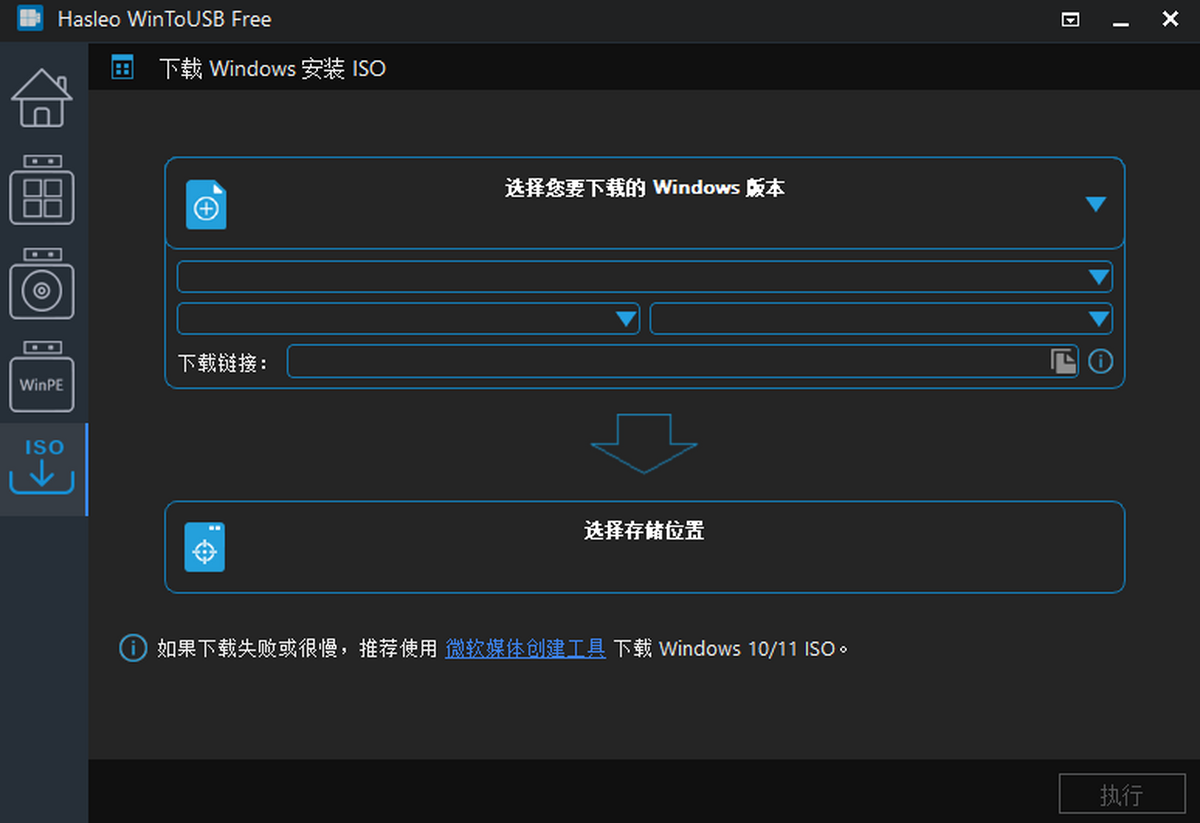Viewport: 1200px width, 823px height.
Task: Open the lower-left half-width dropdown
Action: (408, 319)
